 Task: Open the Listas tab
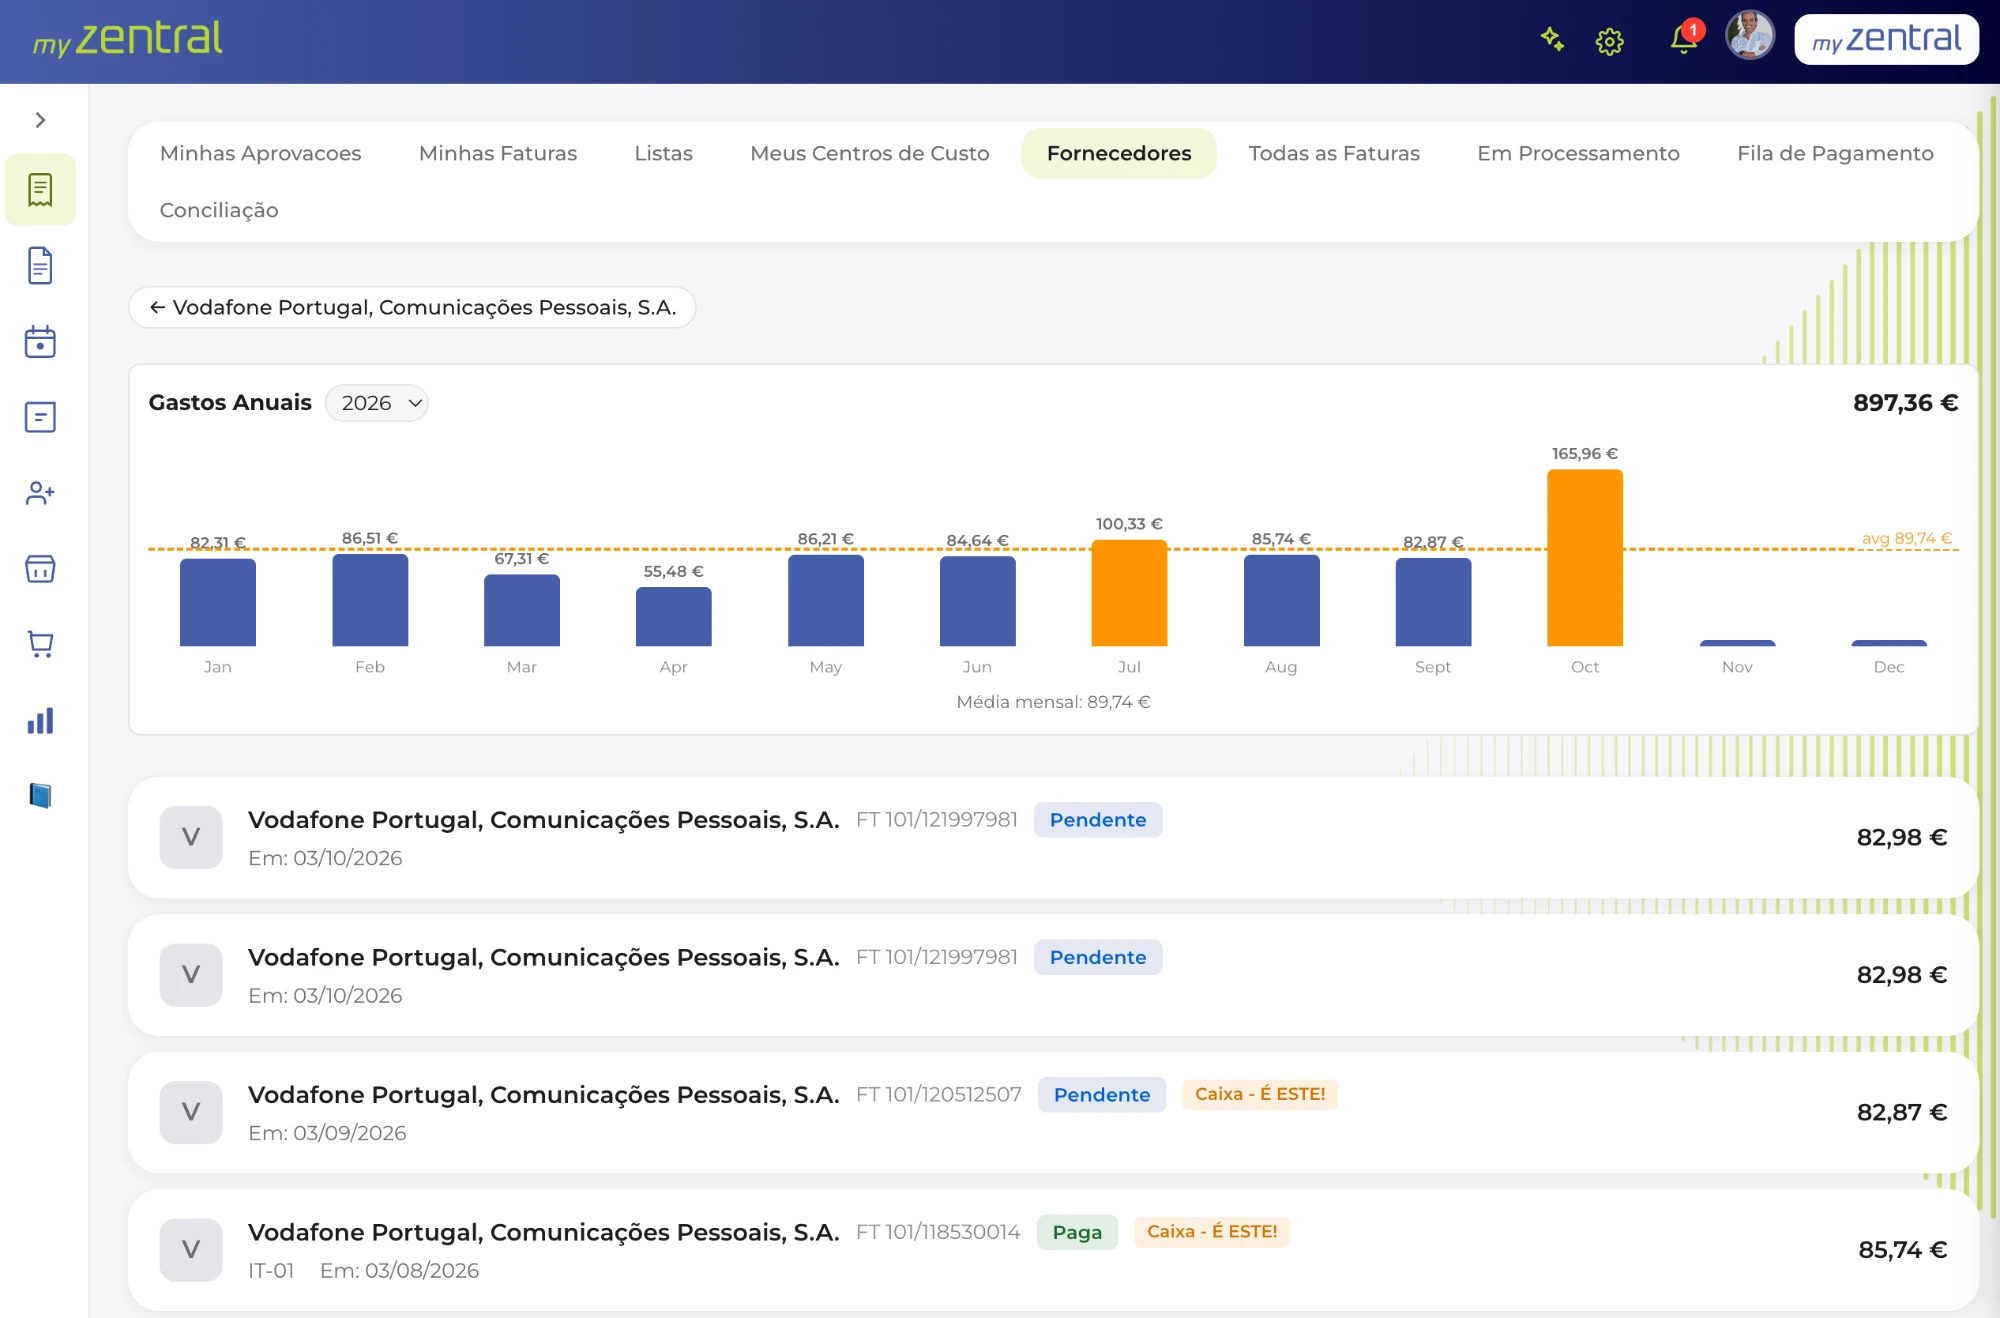(663, 153)
